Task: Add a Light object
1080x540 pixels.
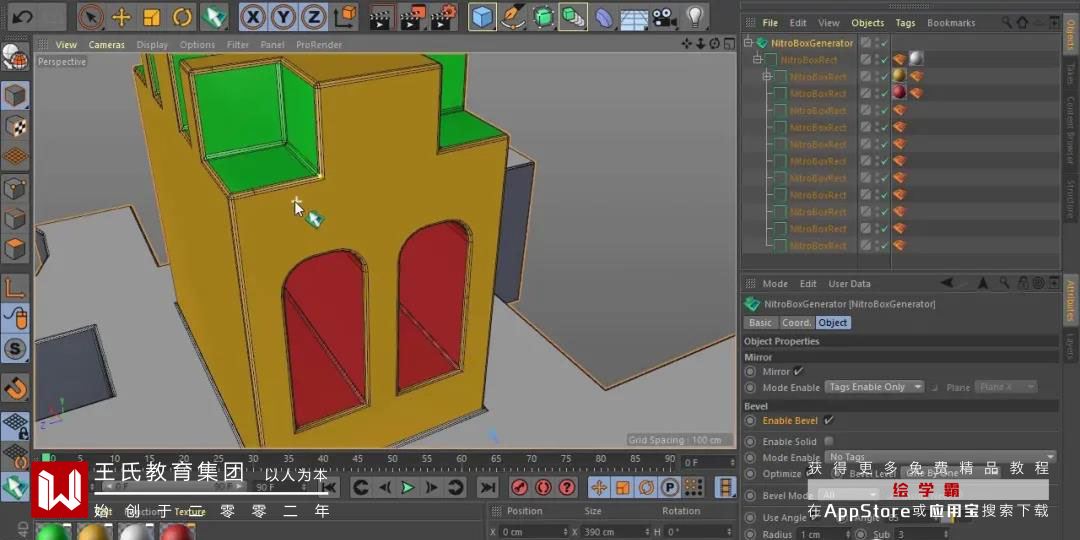Action: [x=696, y=17]
